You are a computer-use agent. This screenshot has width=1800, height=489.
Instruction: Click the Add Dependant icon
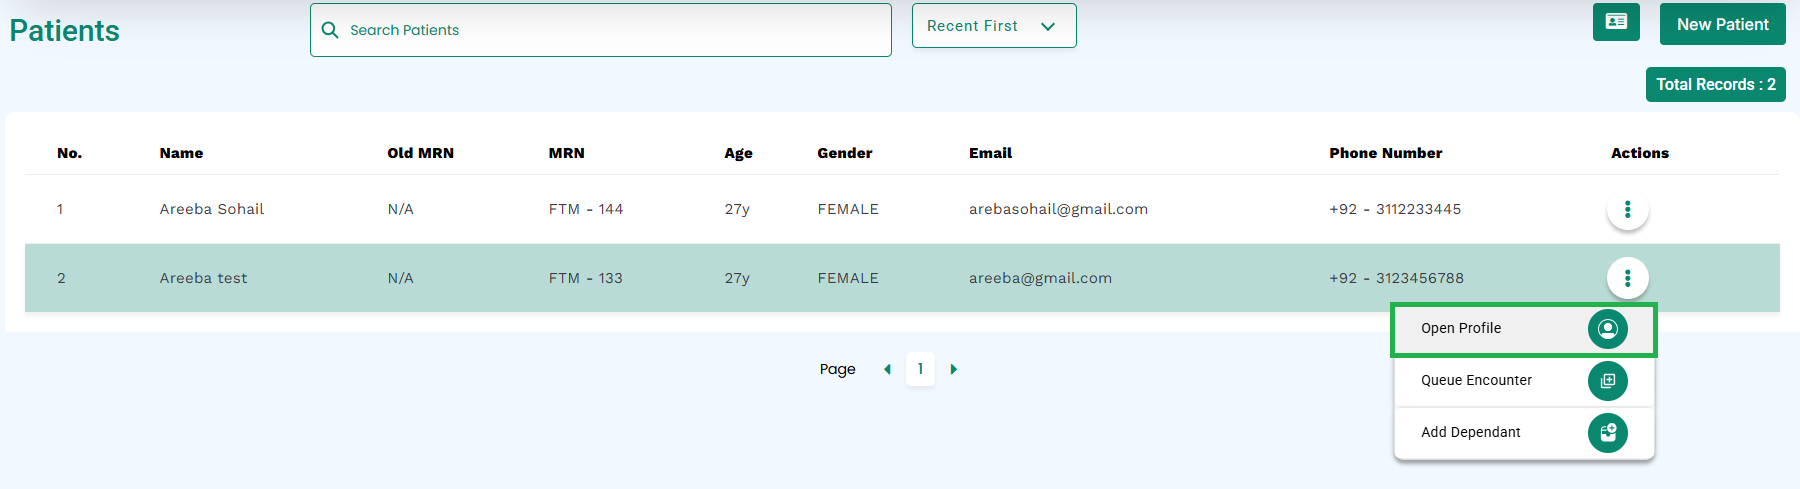[x=1607, y=433]
